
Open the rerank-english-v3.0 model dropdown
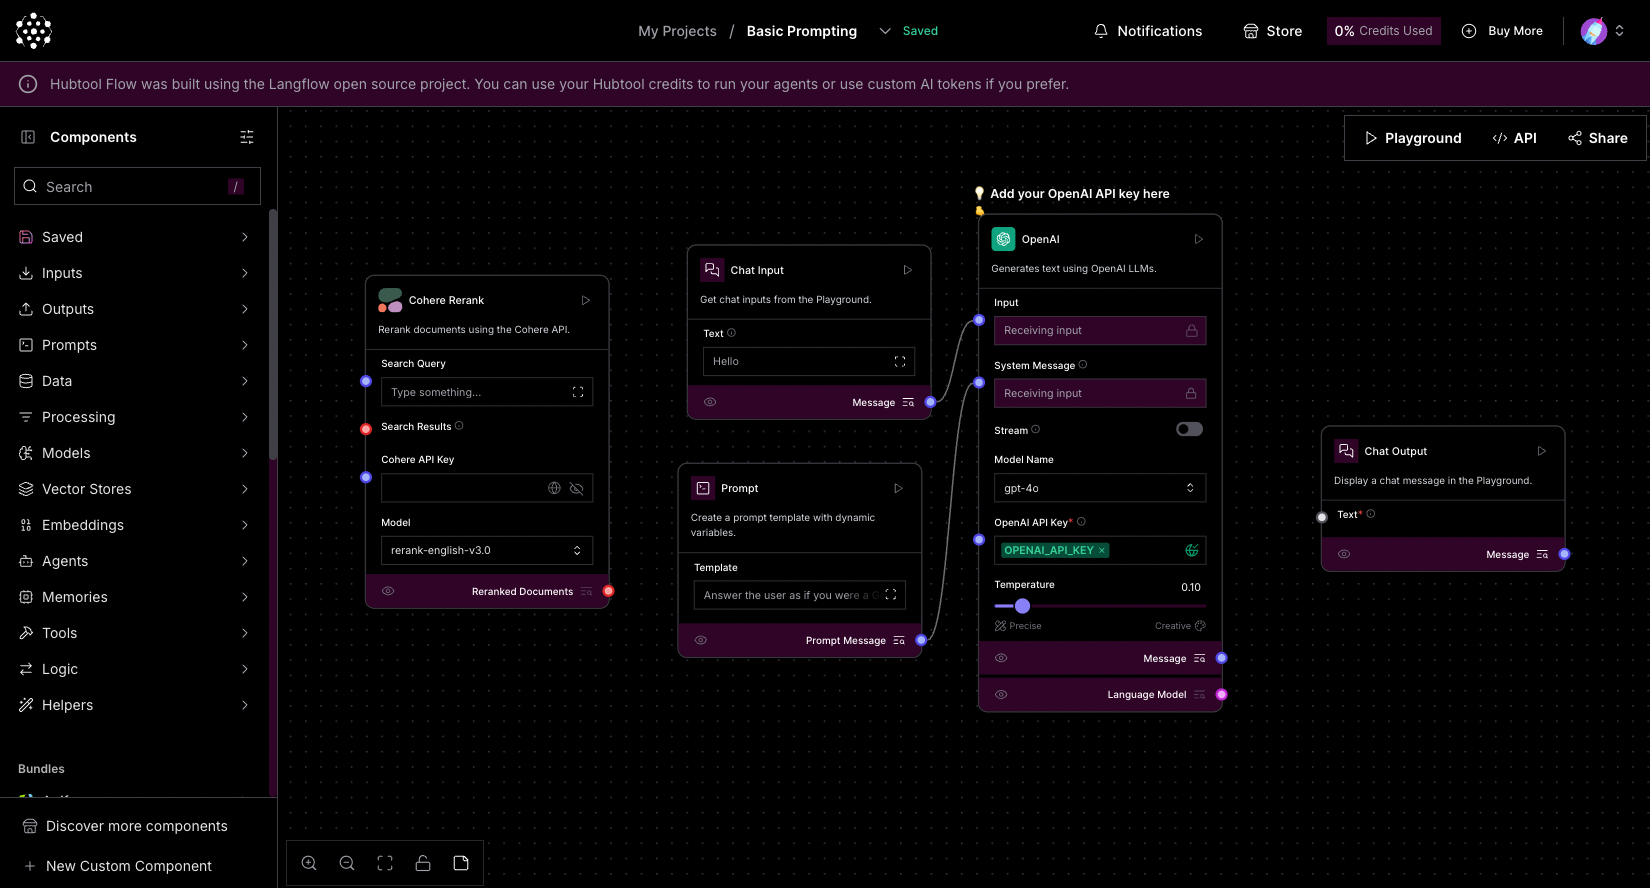point(486,550)
